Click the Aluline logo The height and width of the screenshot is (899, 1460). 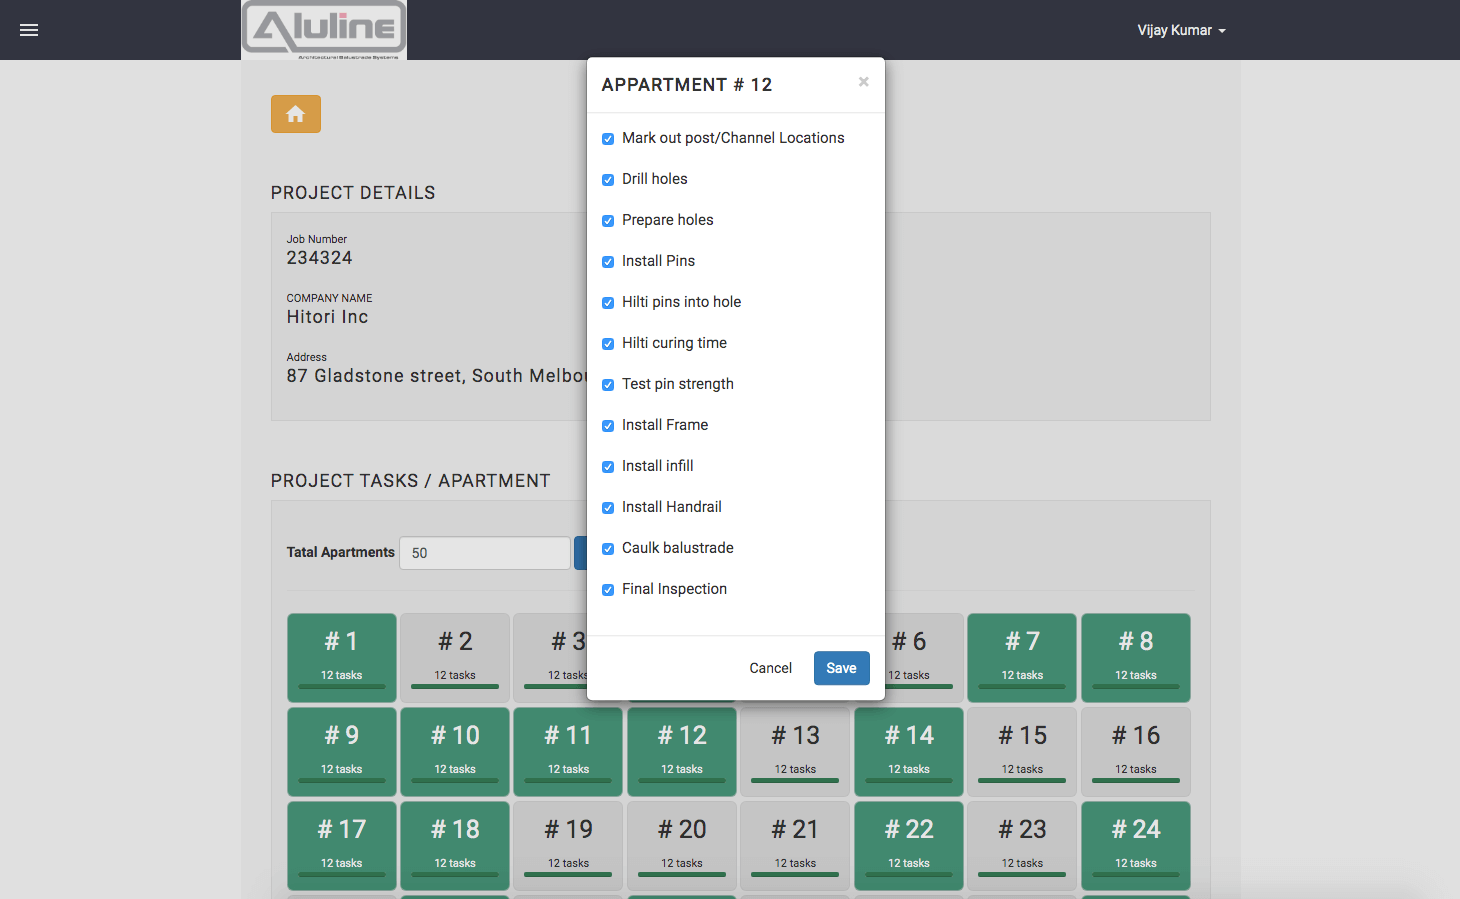[x=324, y=30]
